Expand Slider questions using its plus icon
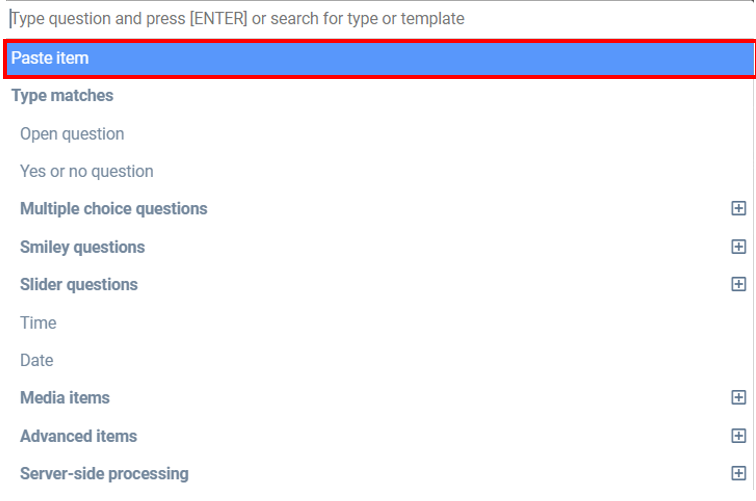The width and height of the screenshot is (756, 501). tap(738, 285)
